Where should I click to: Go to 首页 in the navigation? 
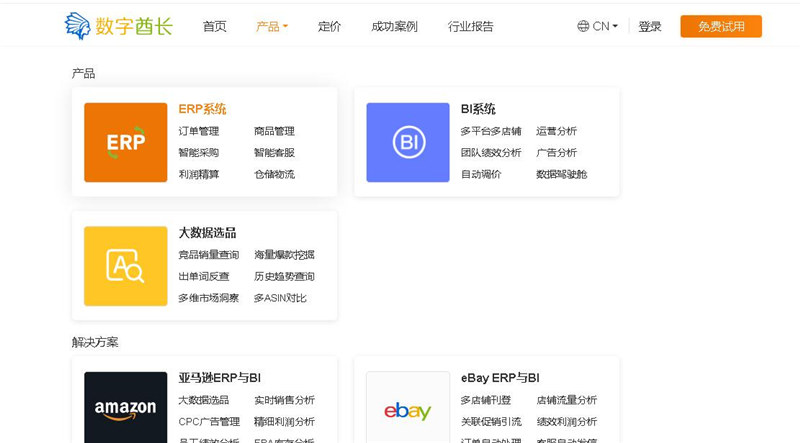click(x=214, y=26)
